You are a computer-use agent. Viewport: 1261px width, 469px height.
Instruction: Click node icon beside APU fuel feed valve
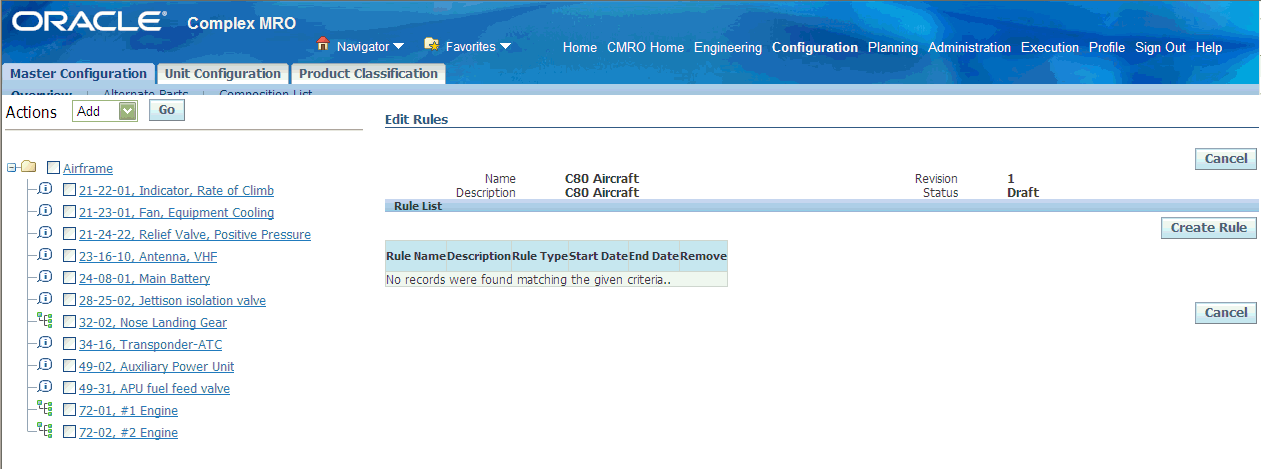(x=45, y=387)
